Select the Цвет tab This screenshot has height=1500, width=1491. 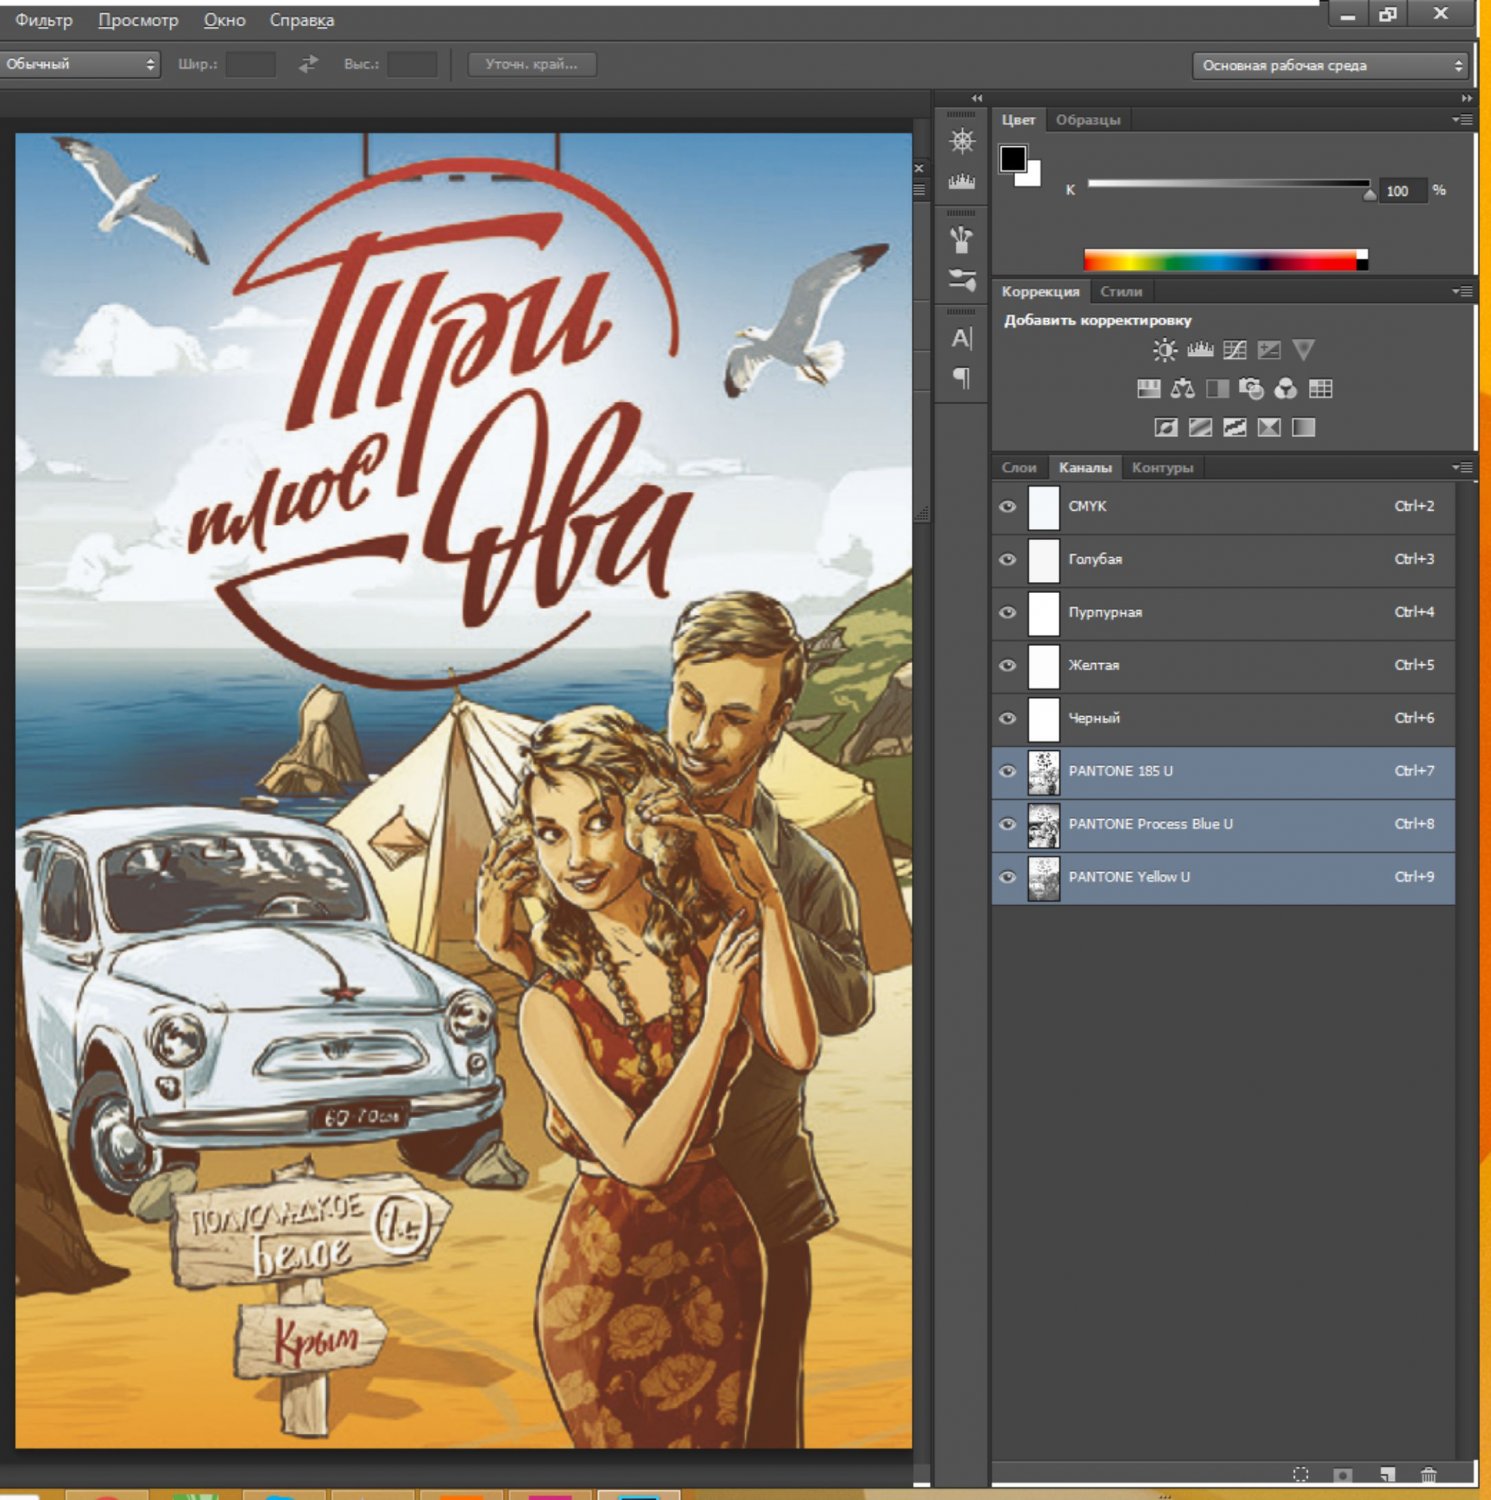click(1018, 120)
